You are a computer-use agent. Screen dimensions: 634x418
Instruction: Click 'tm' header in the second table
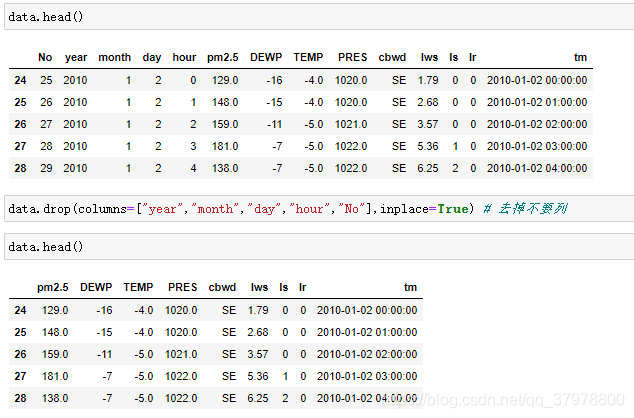click(x=411, y=287)
